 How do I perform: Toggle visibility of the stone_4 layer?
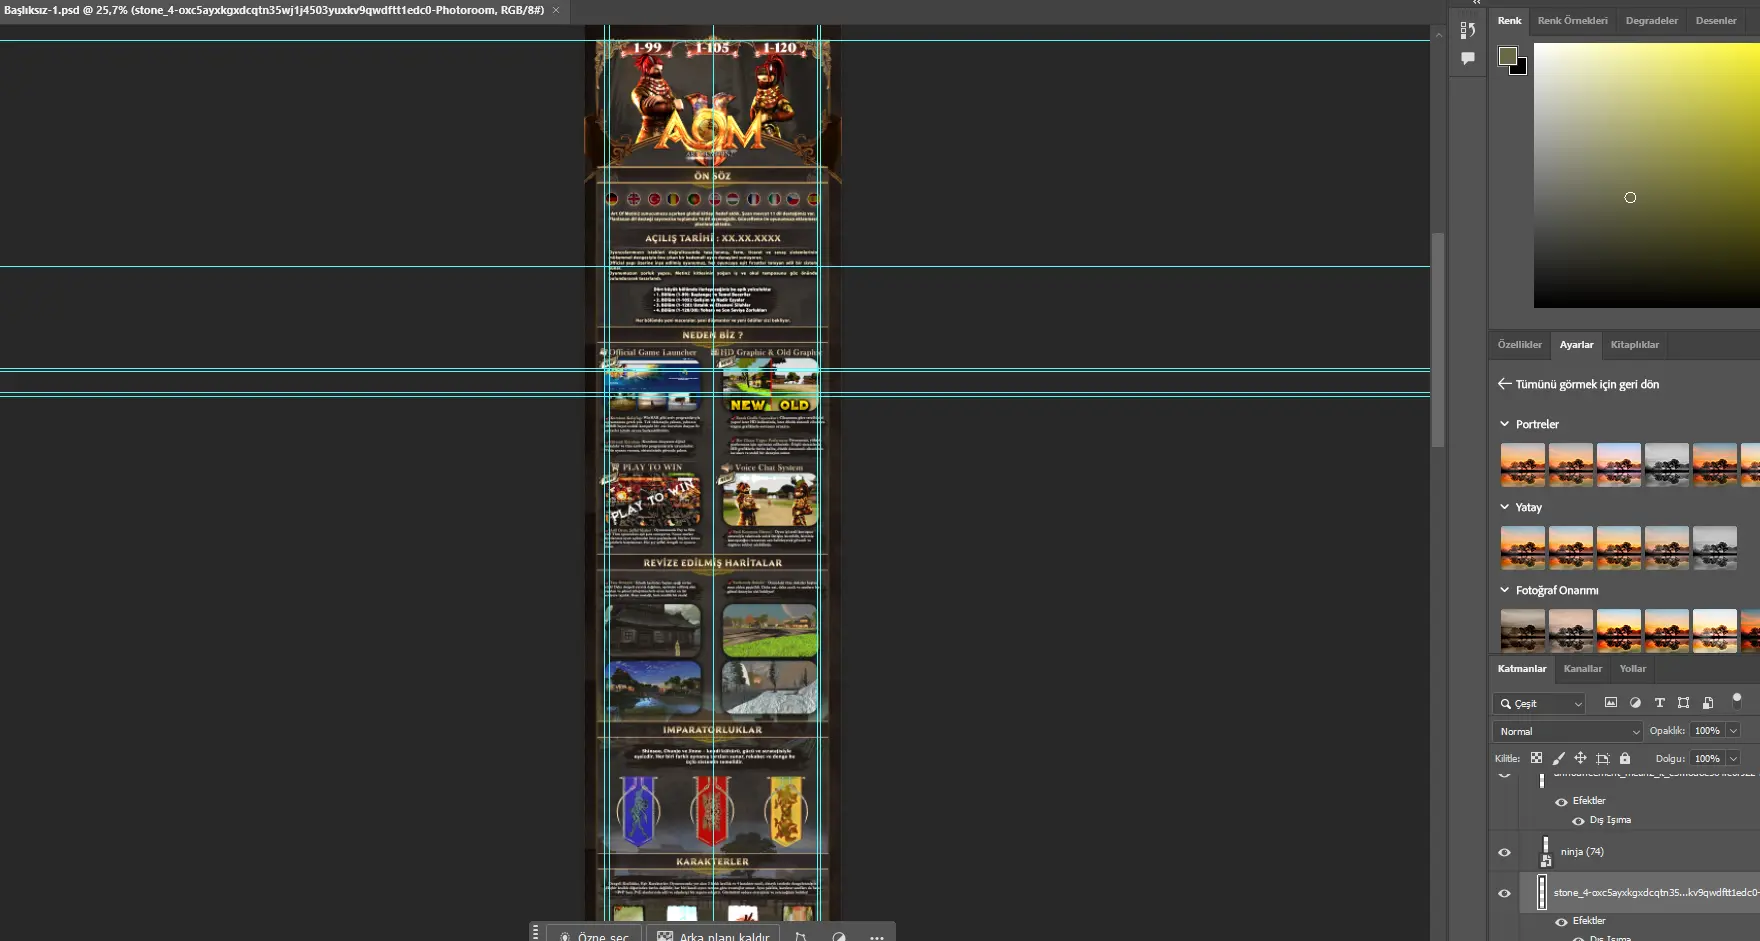point(1504,893)
